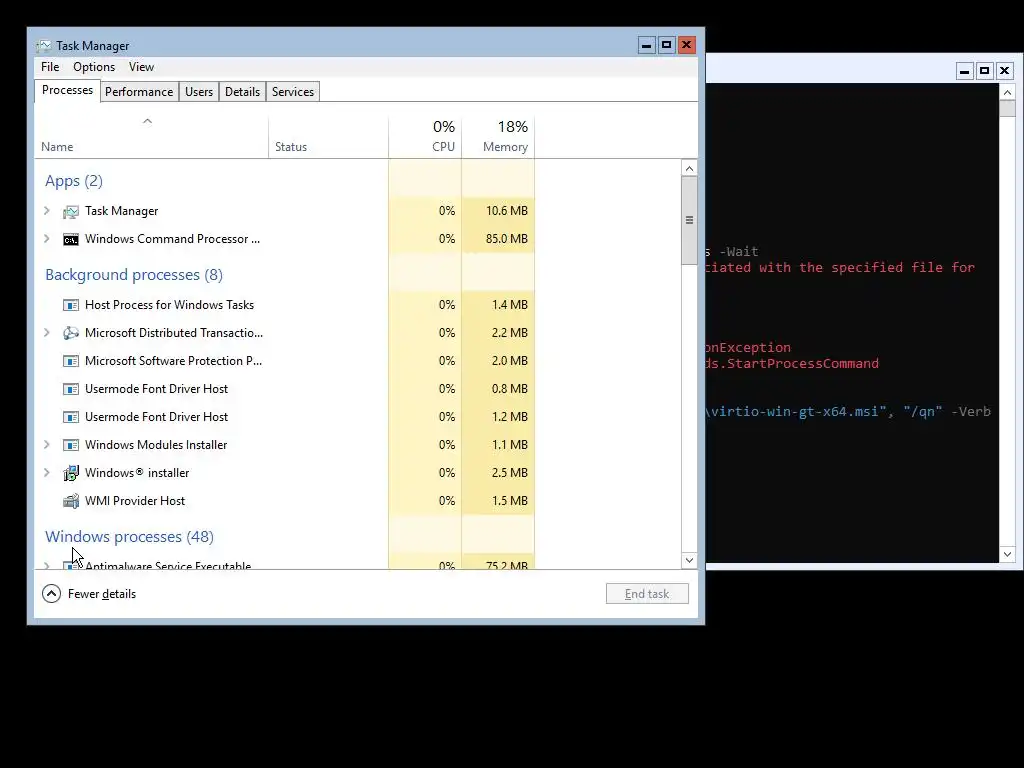
Task: Expand the Windows installer process entry
Action: pos(46,472)
